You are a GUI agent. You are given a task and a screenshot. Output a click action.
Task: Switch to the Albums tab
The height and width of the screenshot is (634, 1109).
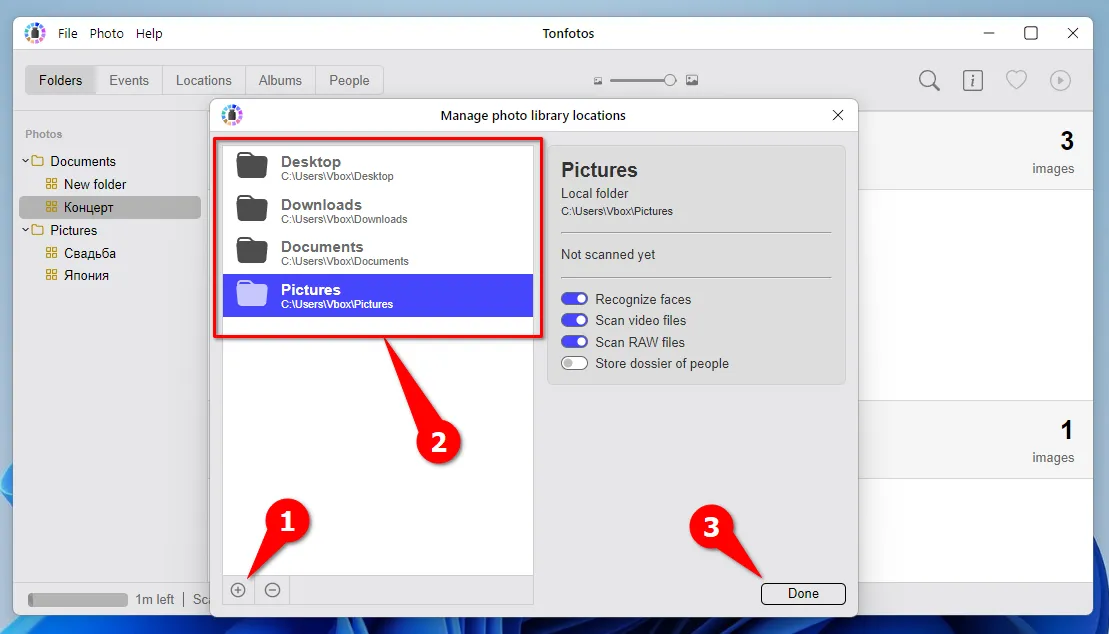(280, 81)
